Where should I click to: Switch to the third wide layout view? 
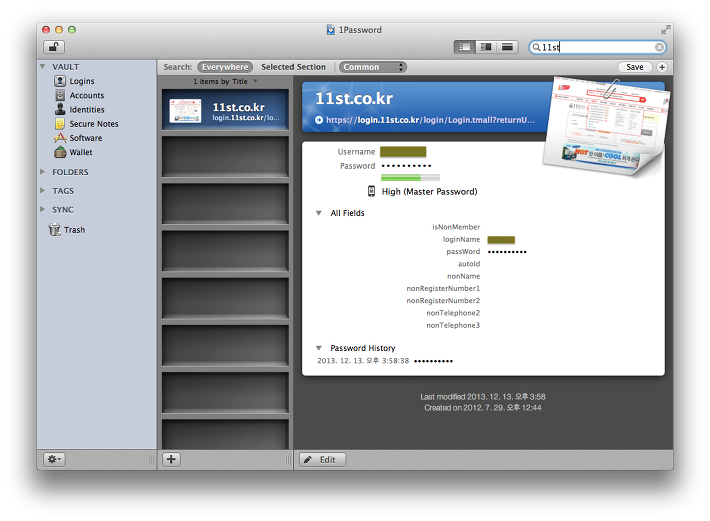508,47
